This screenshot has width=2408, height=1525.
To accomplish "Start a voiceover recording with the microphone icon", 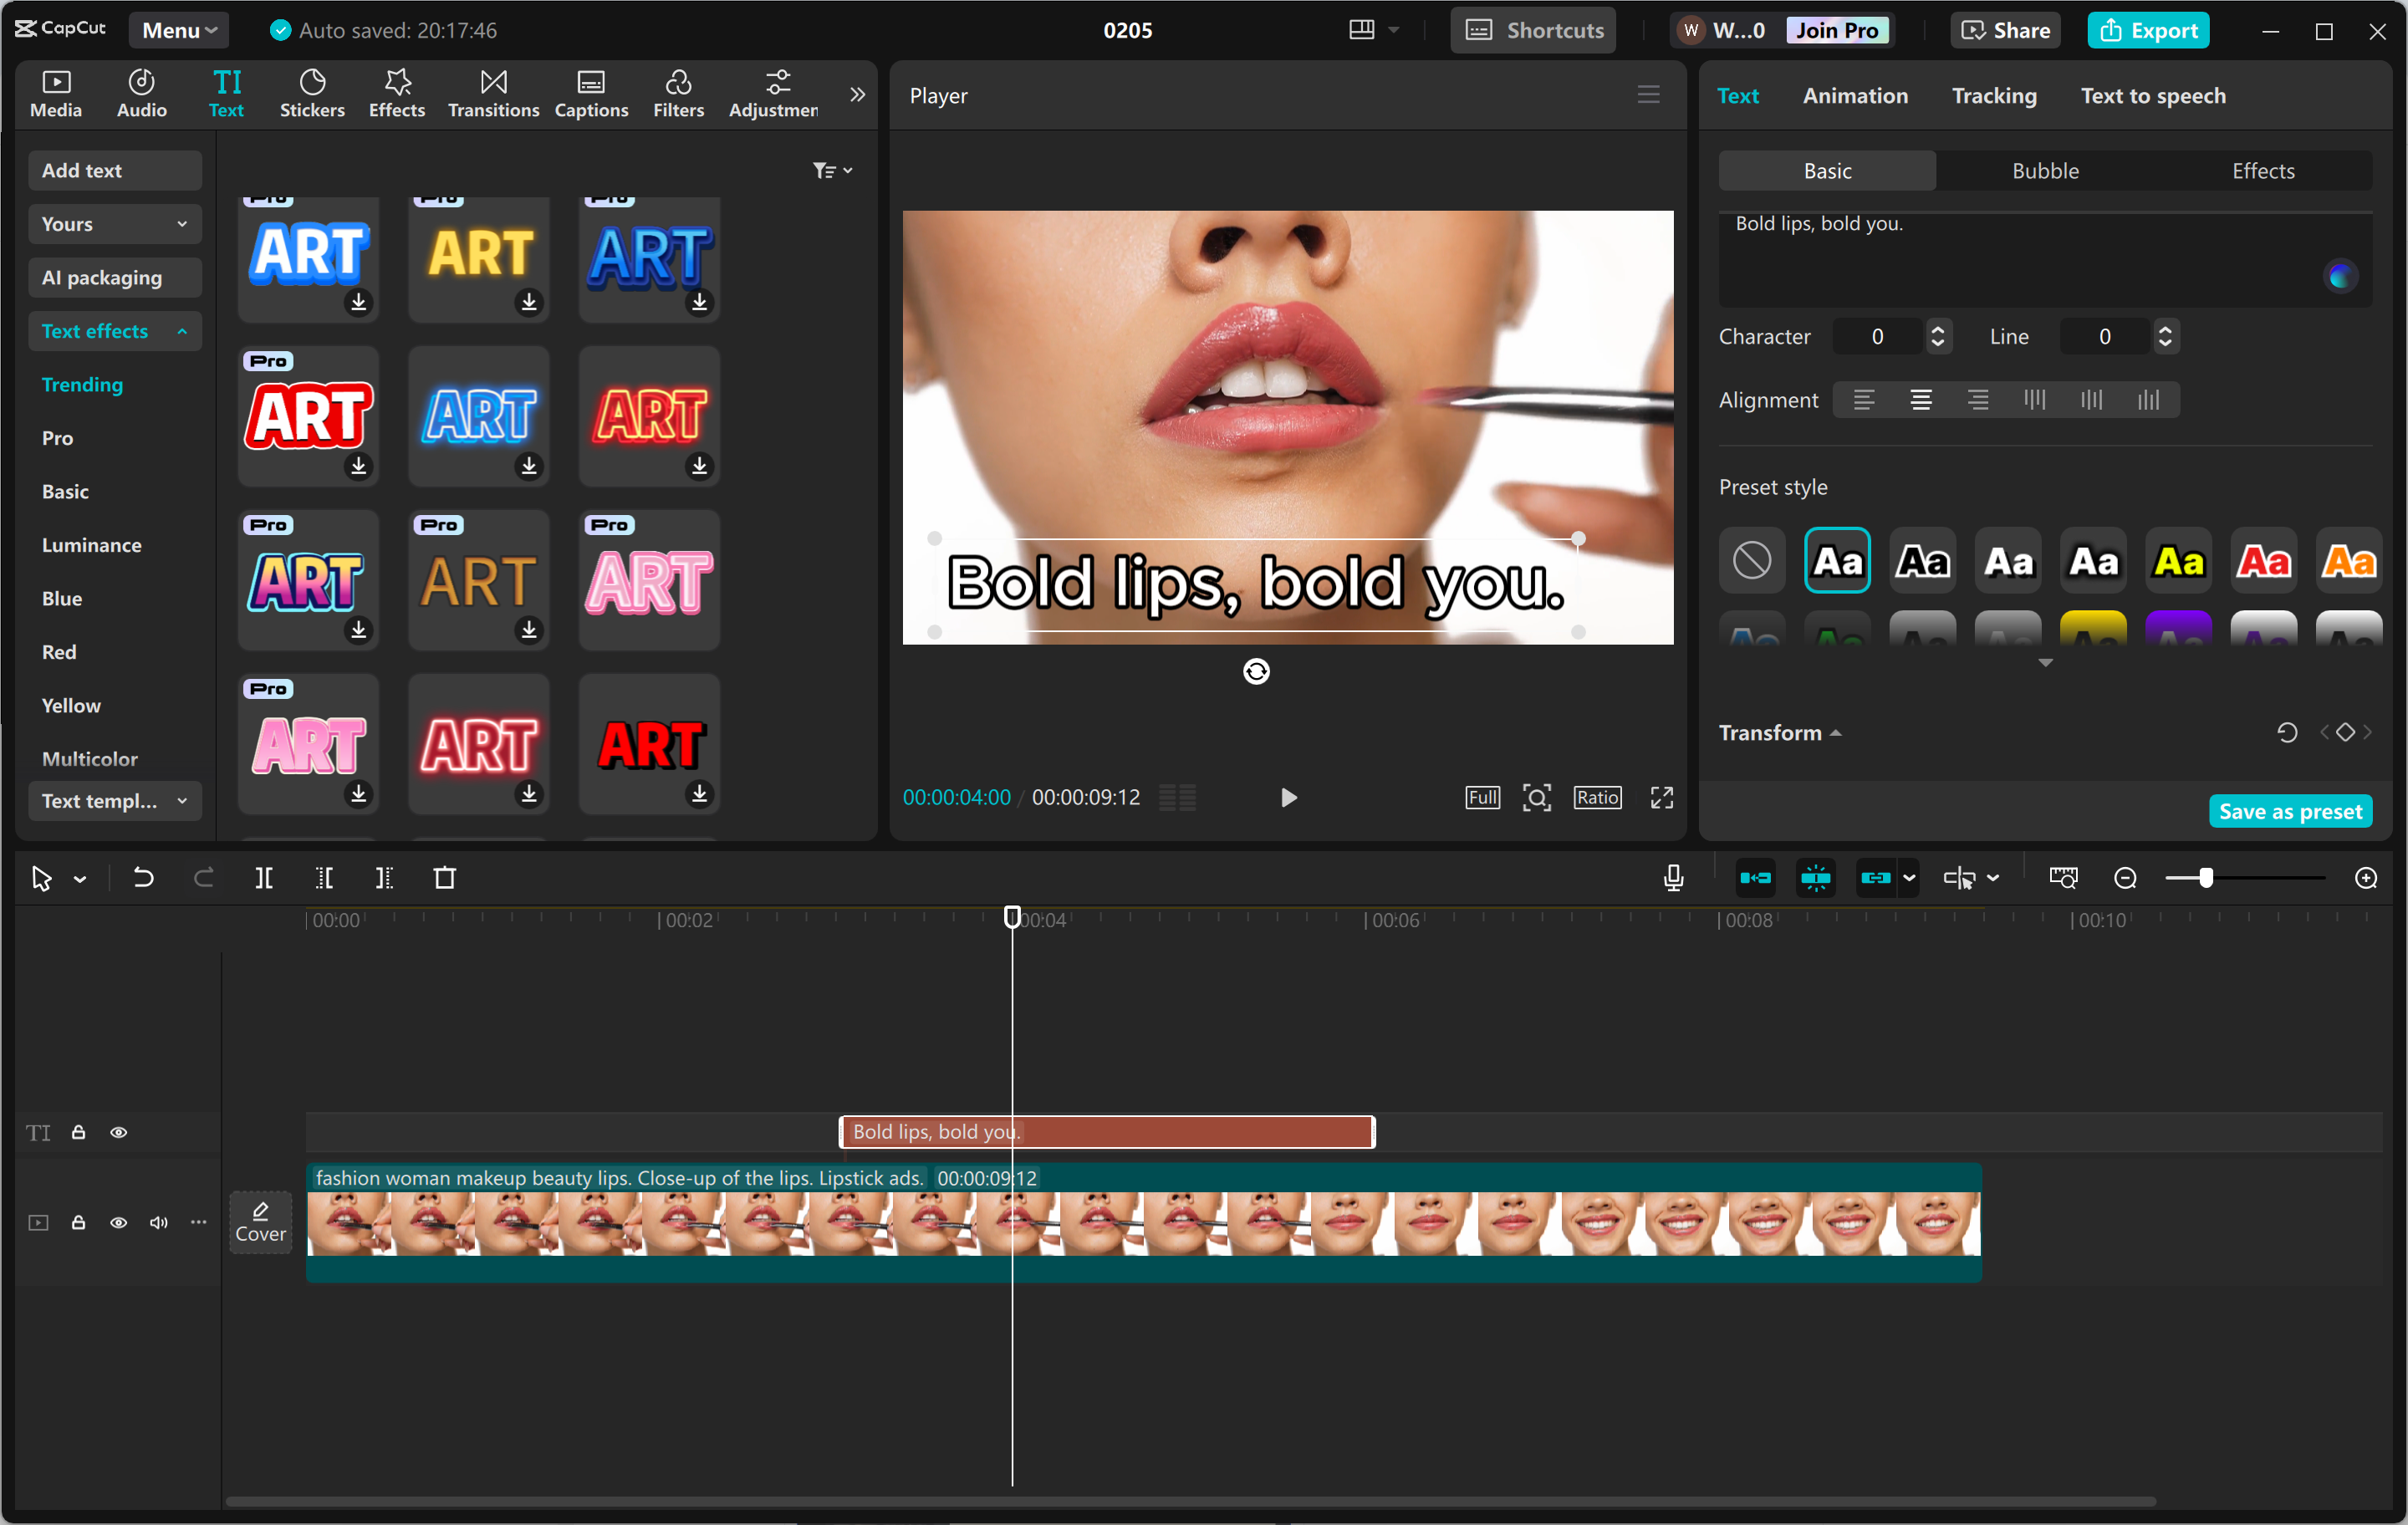I will click(x=1671, y=878).
